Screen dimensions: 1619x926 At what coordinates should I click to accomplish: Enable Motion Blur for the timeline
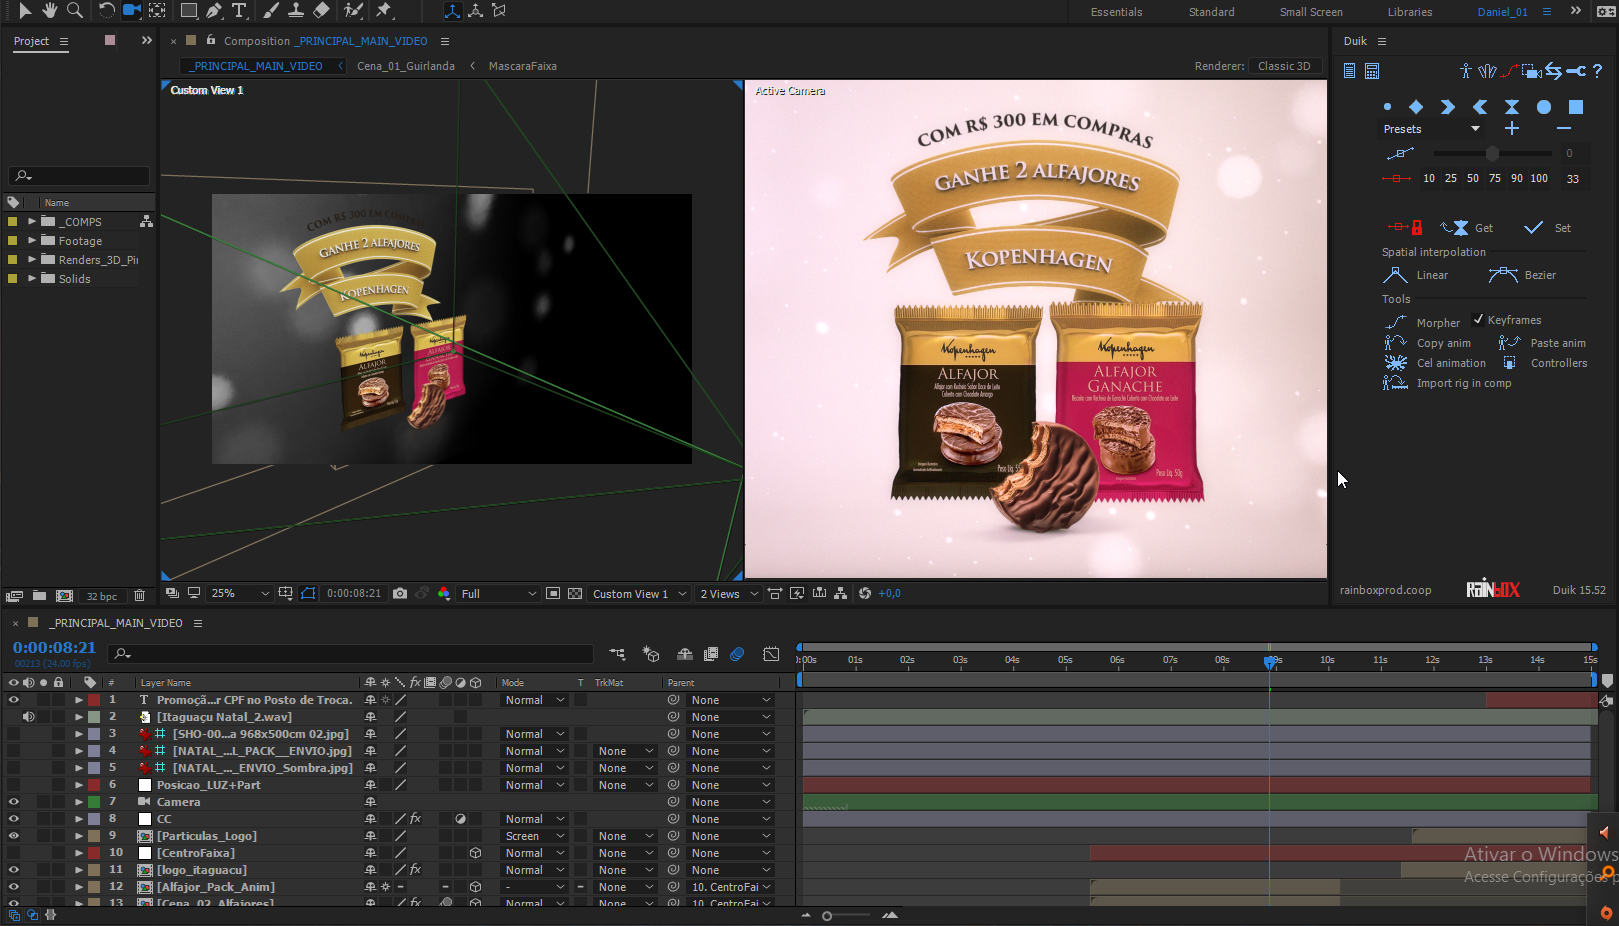737,654
